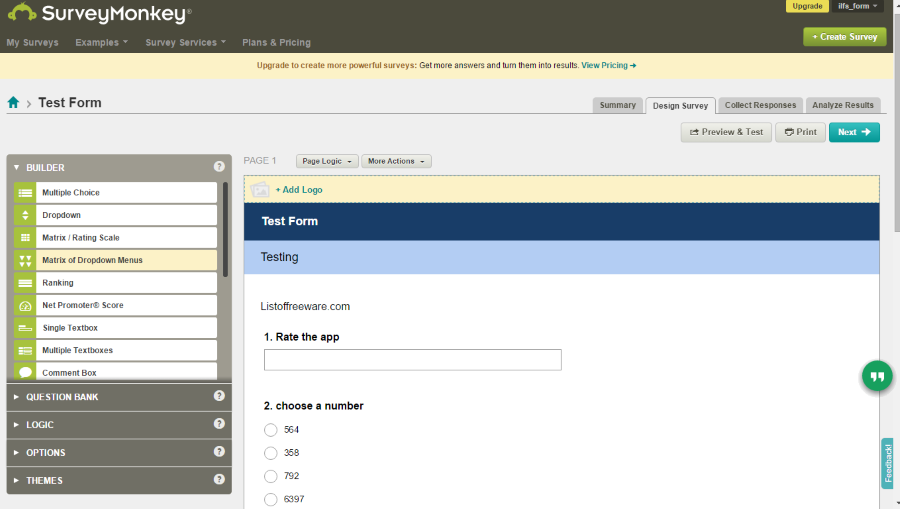Follow the View Pricing link
This screenshot has width=900, height=509.
(608, 65)
